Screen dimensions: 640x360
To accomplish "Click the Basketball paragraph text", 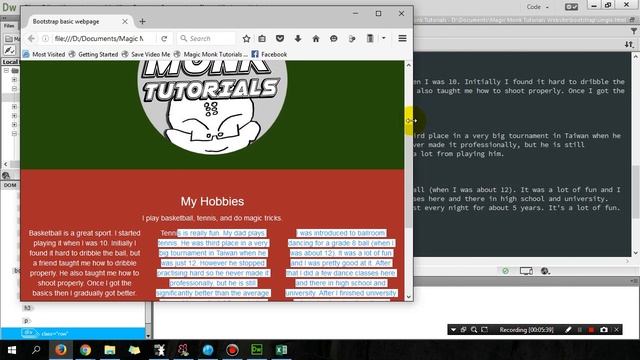I will (x=84, y=263).
